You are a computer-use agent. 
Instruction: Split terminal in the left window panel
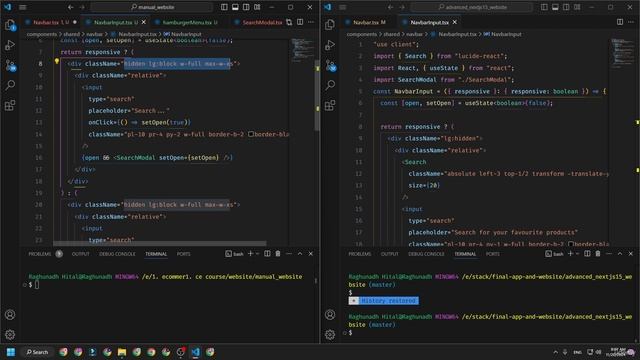click(x=267, y=253)
